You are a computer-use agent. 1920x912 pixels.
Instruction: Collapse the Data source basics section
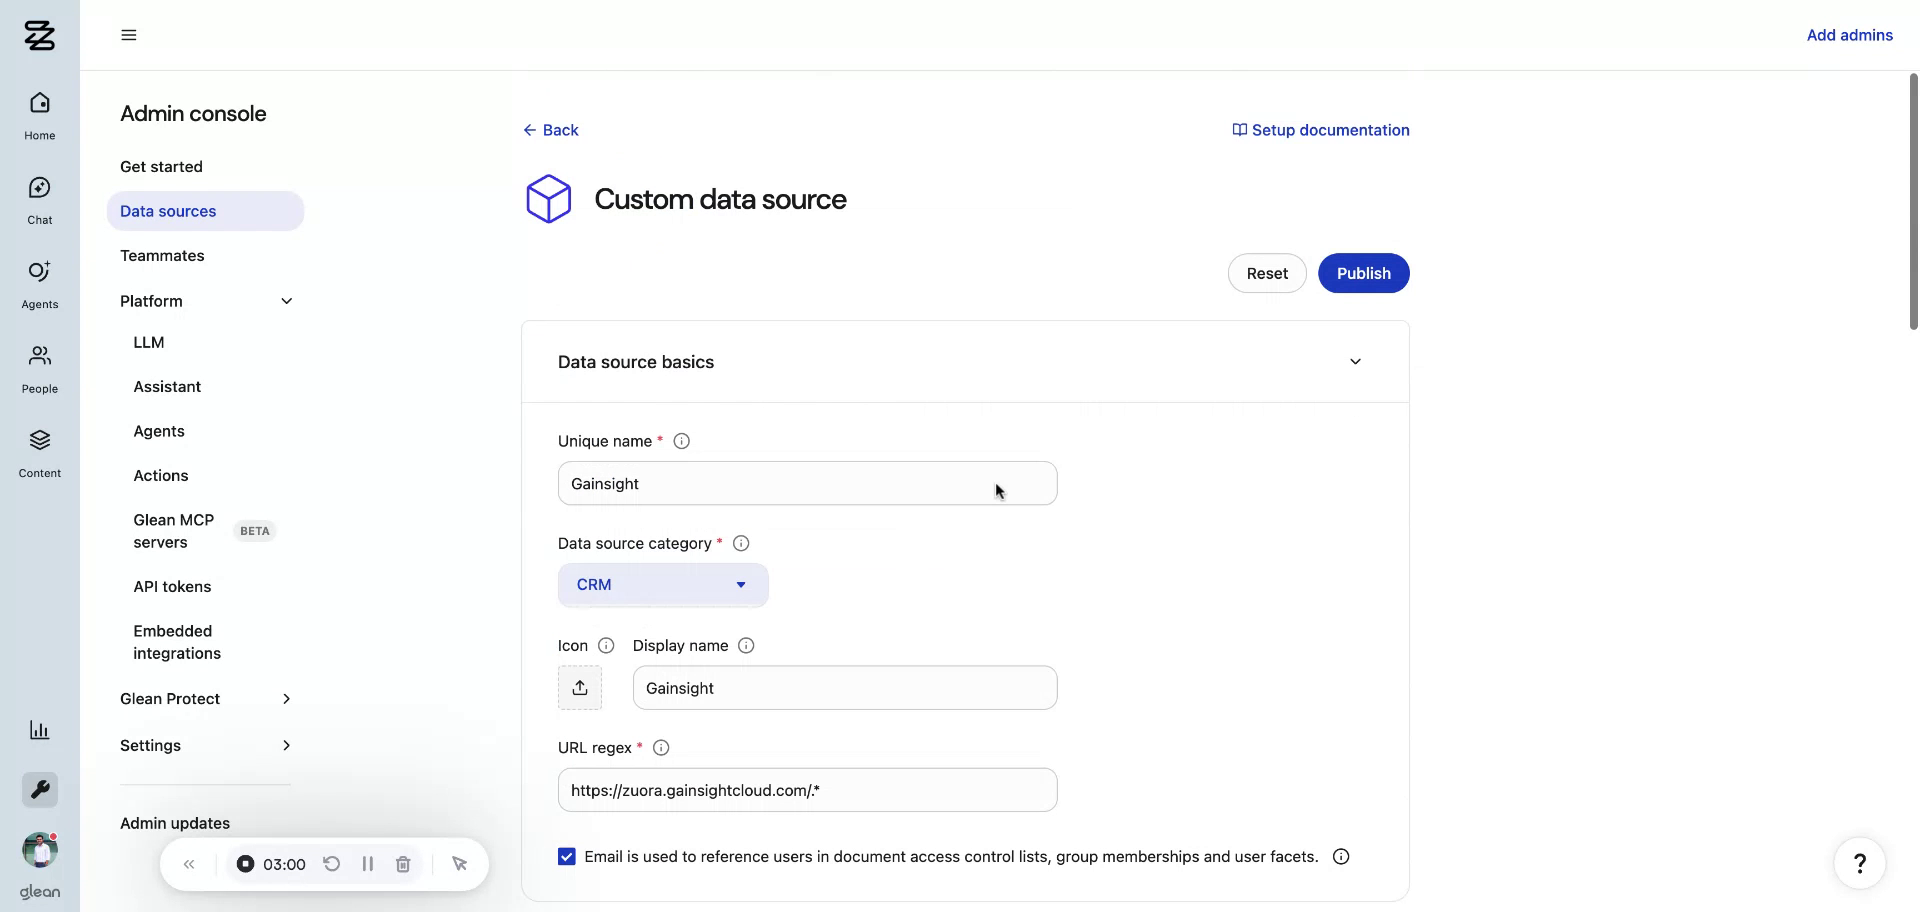pyautogui.click(x=1356, y=361)
